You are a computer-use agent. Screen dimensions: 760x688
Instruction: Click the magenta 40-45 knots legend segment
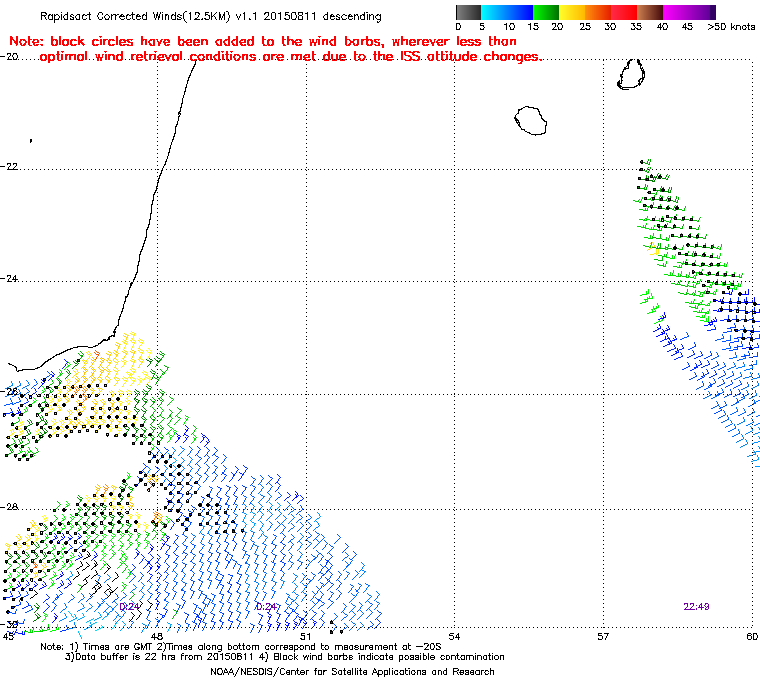(676, 12)
